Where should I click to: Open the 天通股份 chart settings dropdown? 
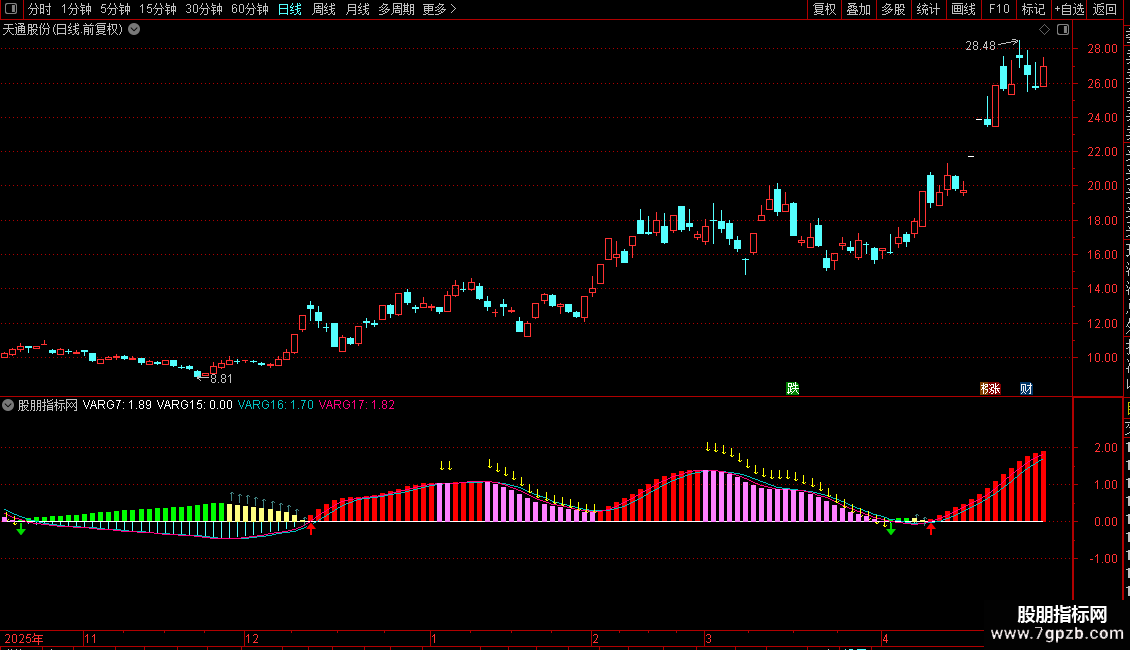[134, 30]
